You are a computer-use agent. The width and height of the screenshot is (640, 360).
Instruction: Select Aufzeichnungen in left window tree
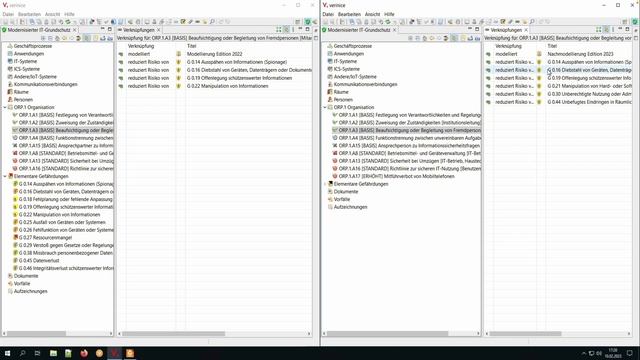[31, 291]
